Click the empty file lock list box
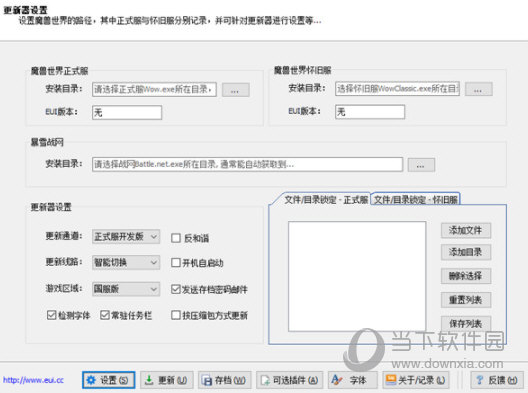 click(x=357, y=276)
